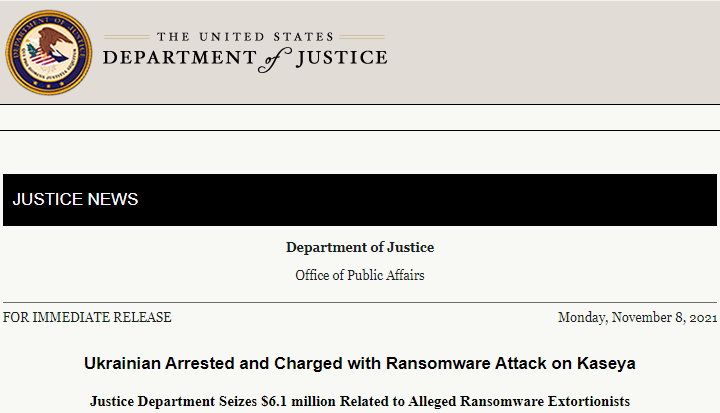Click 'FOR IMMEDIATE RELEASE' label
This screenshot has height=413, width=720.
(x=87, y=317)
